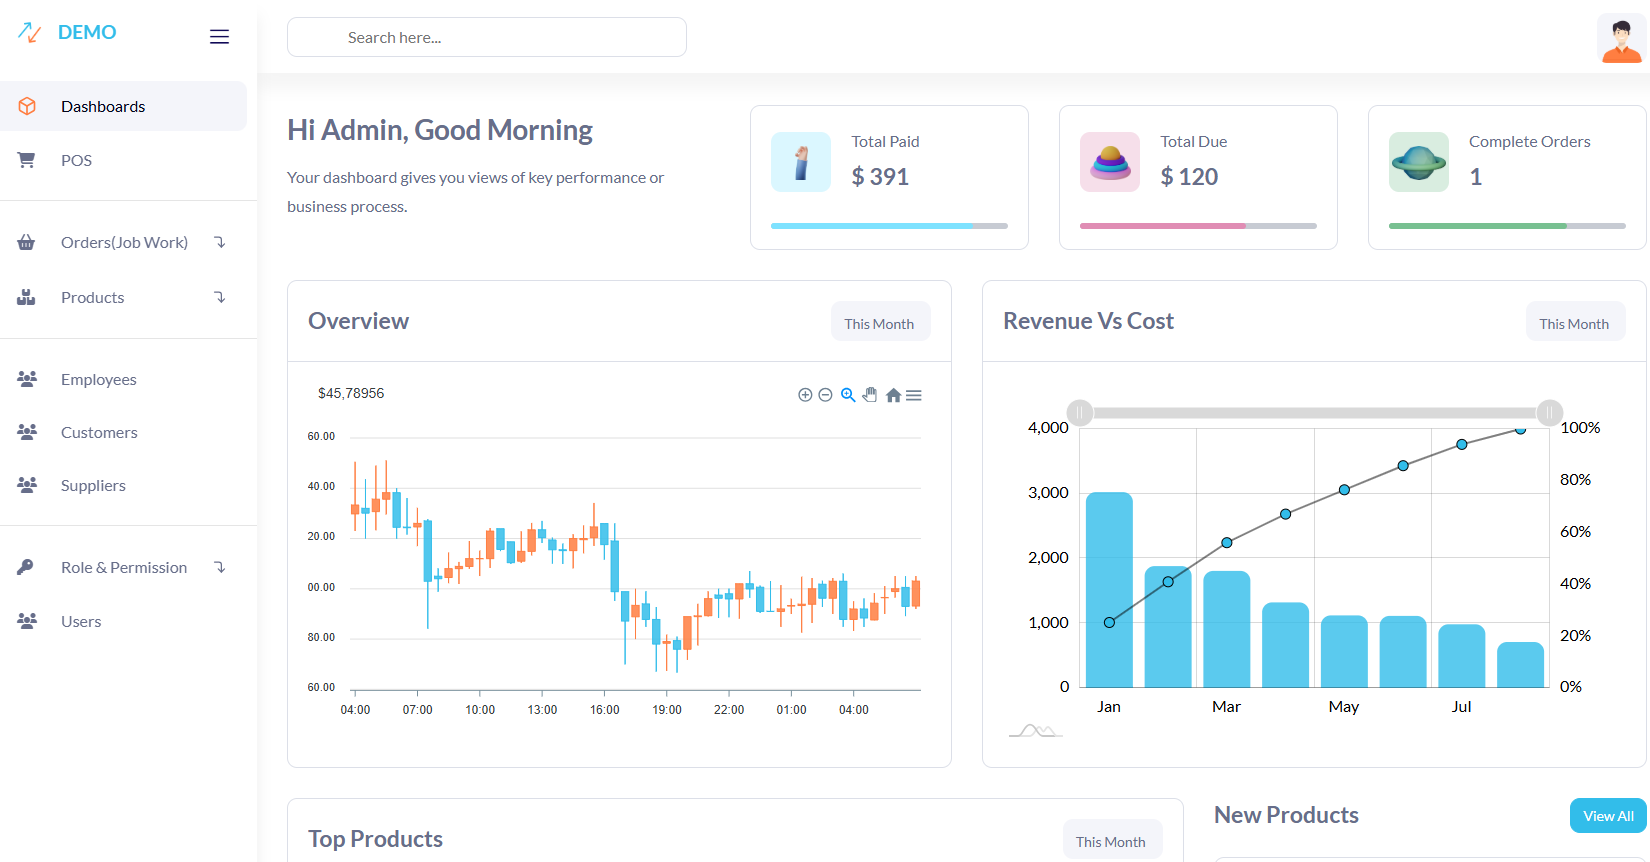This screenshot has height=862, width=1650.
Task: Reset chart zoom with home icon
Action: coord(893,395)
